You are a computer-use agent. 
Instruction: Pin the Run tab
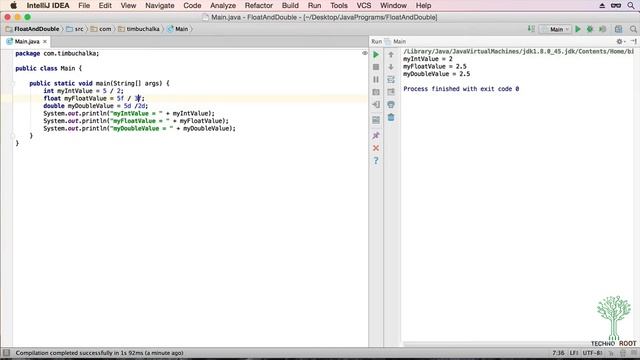coord(376,135)
